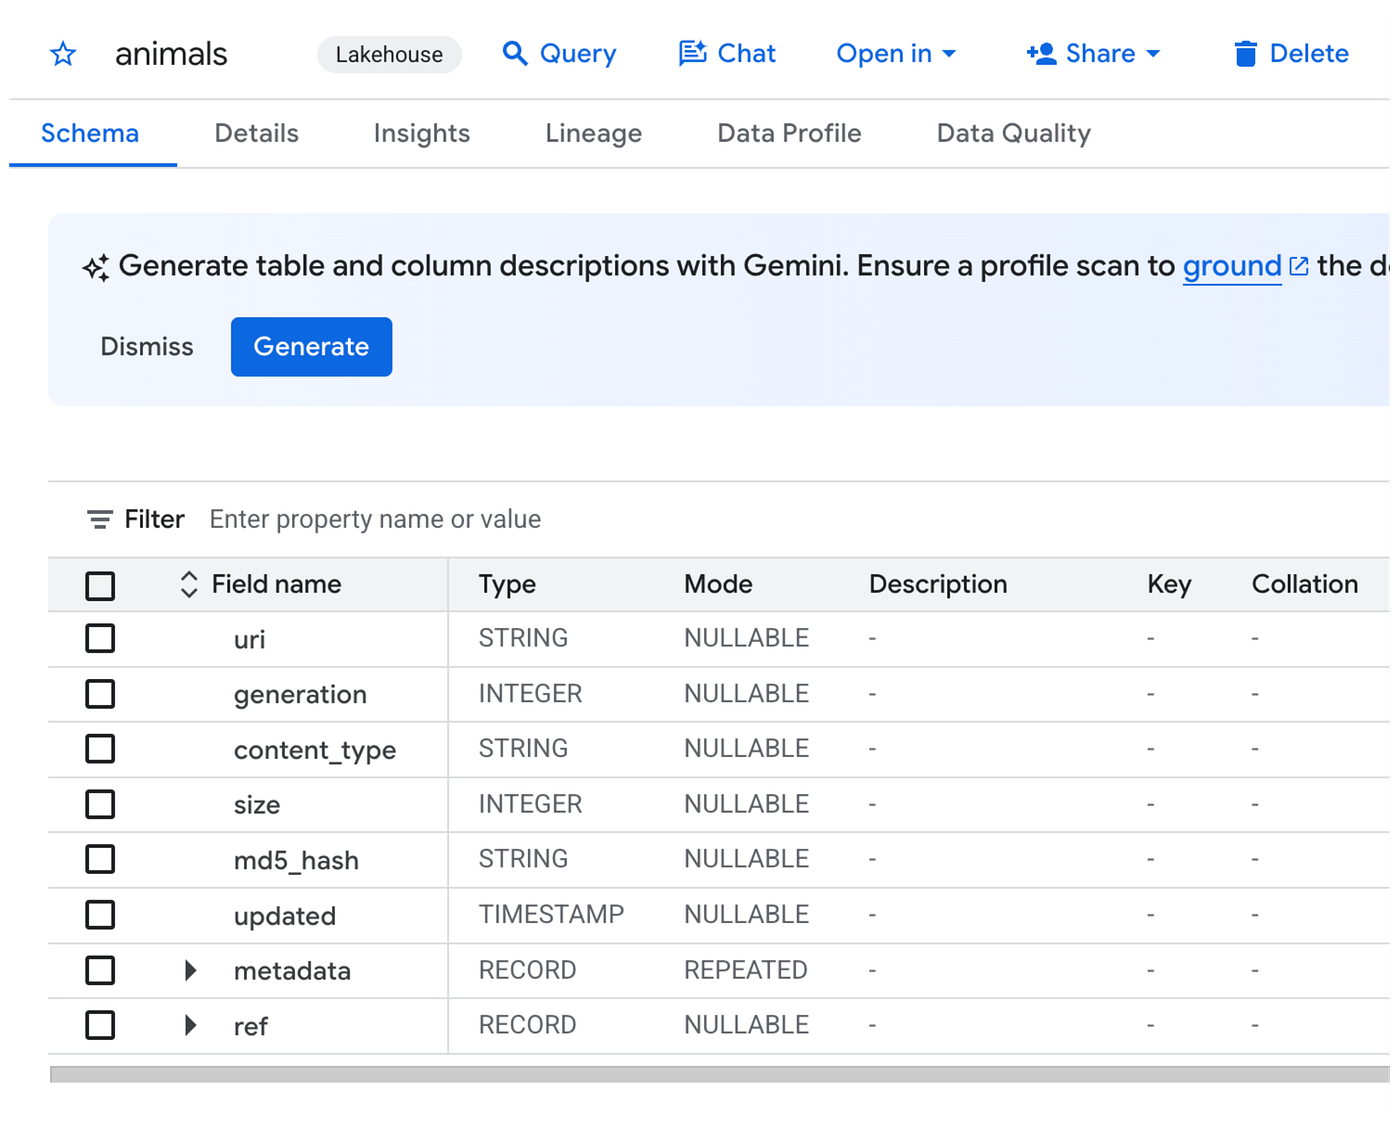Click the Description column header
1400x1128 pixels.
coord(938,584)
